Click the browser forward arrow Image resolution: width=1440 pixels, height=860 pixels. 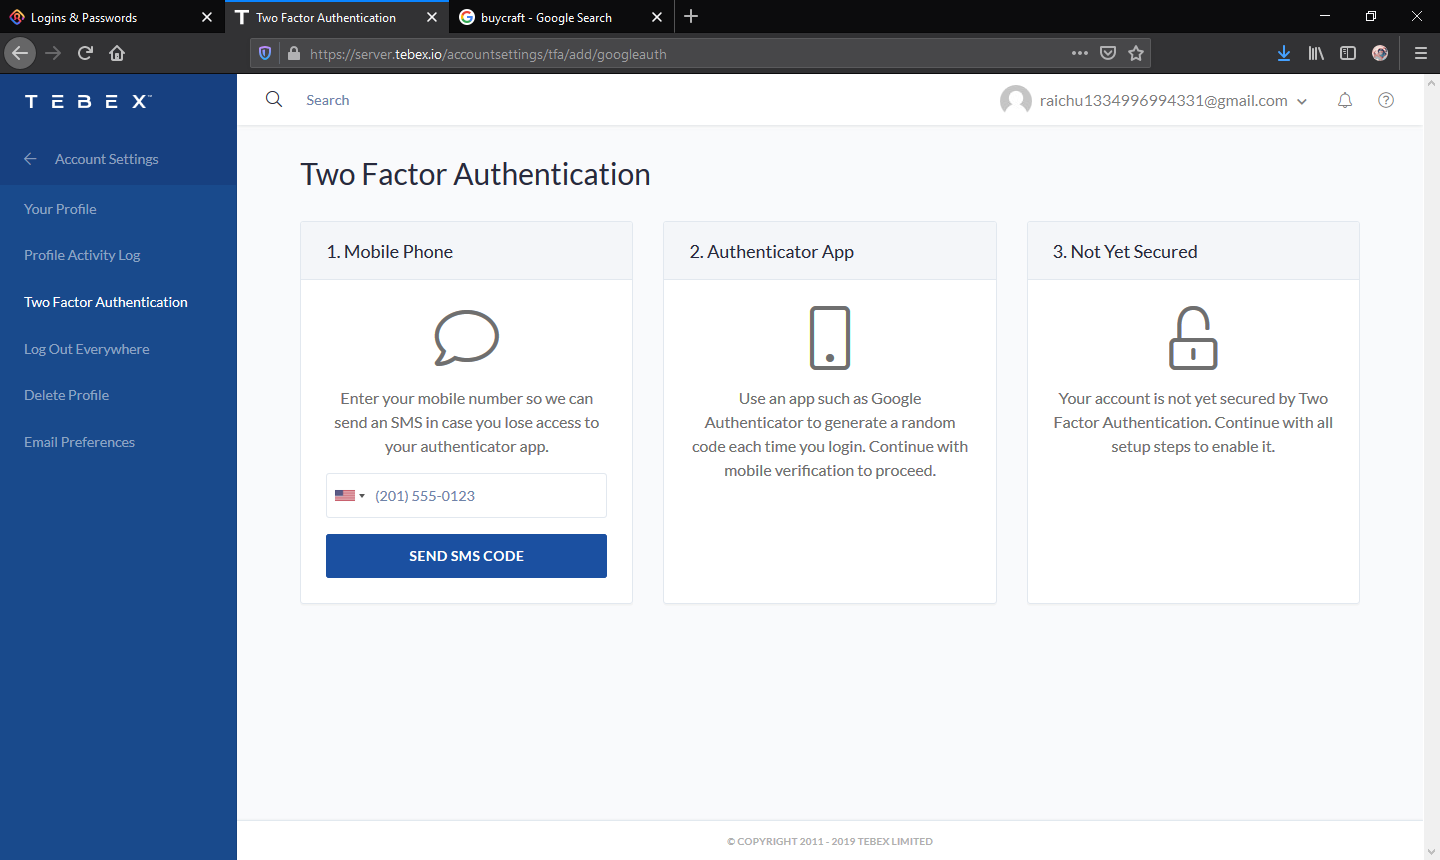pos(53,53)
